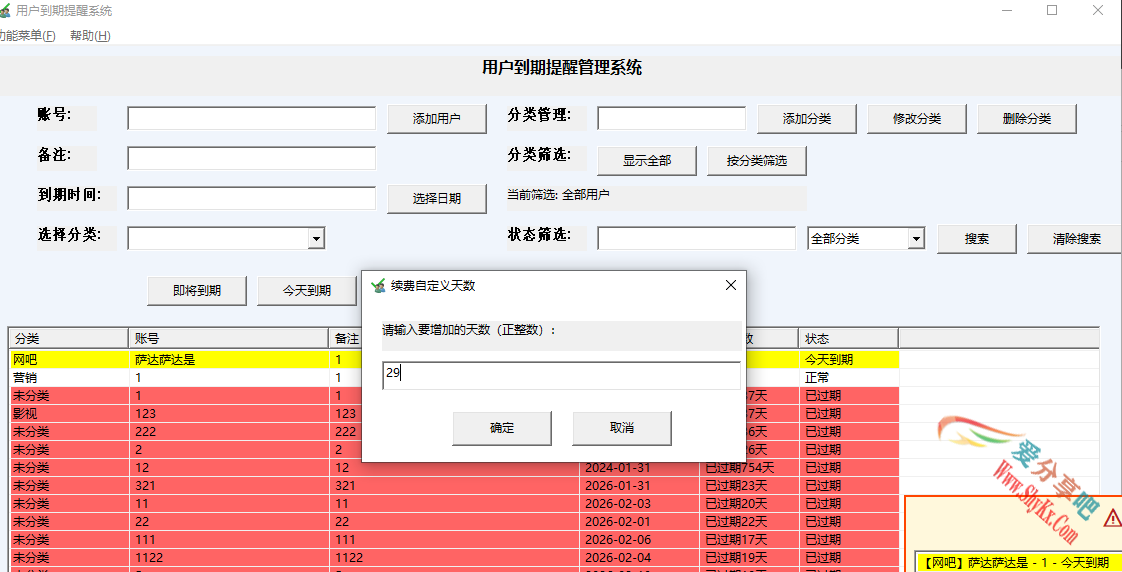Open the 功能菜单(F) menu
1122x572 pixels.
click(x=28, y=36)
